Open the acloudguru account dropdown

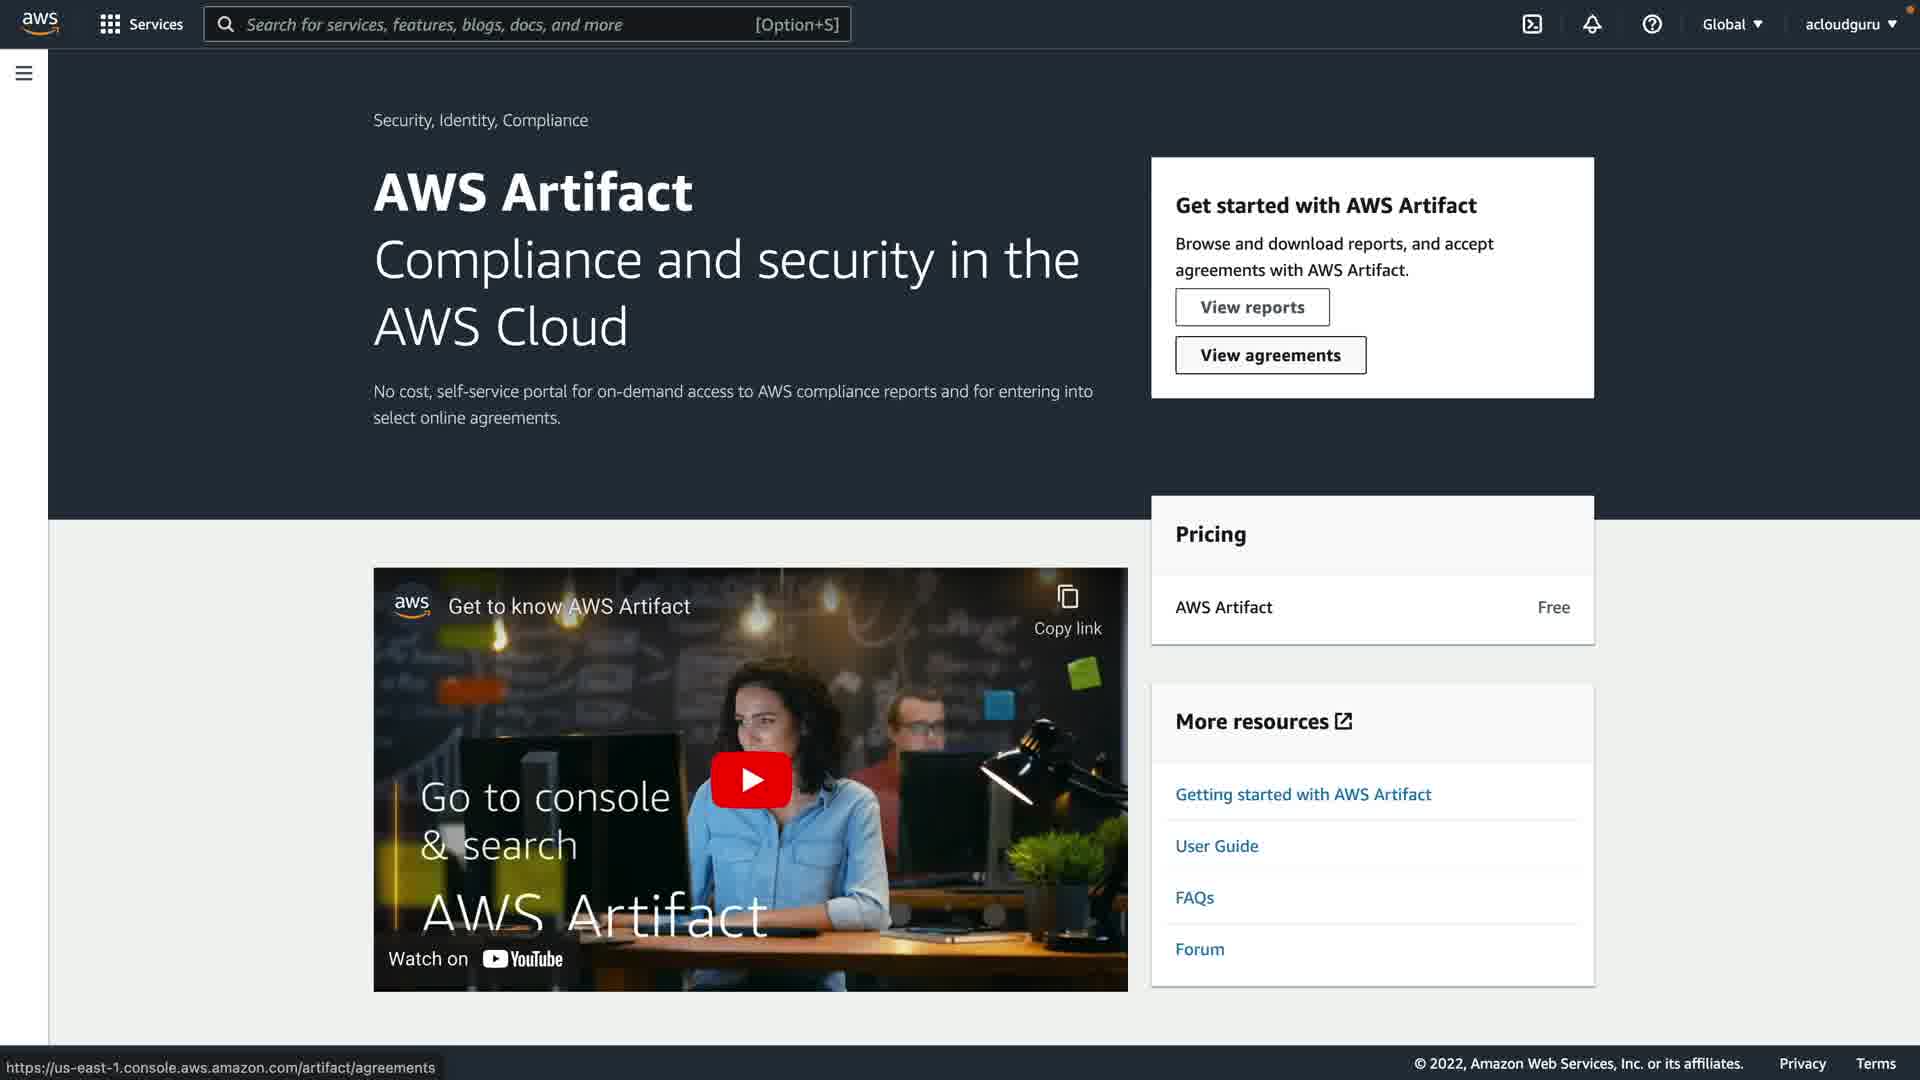1850,24
